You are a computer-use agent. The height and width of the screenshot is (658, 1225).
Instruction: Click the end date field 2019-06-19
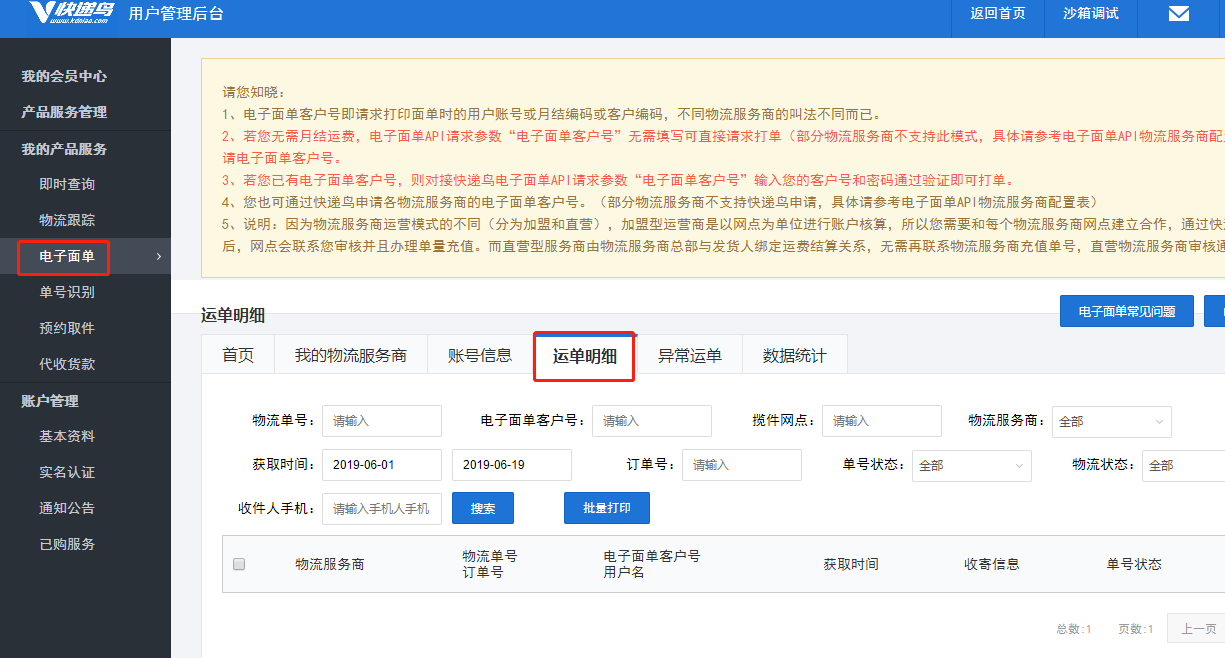click(512, 465)
